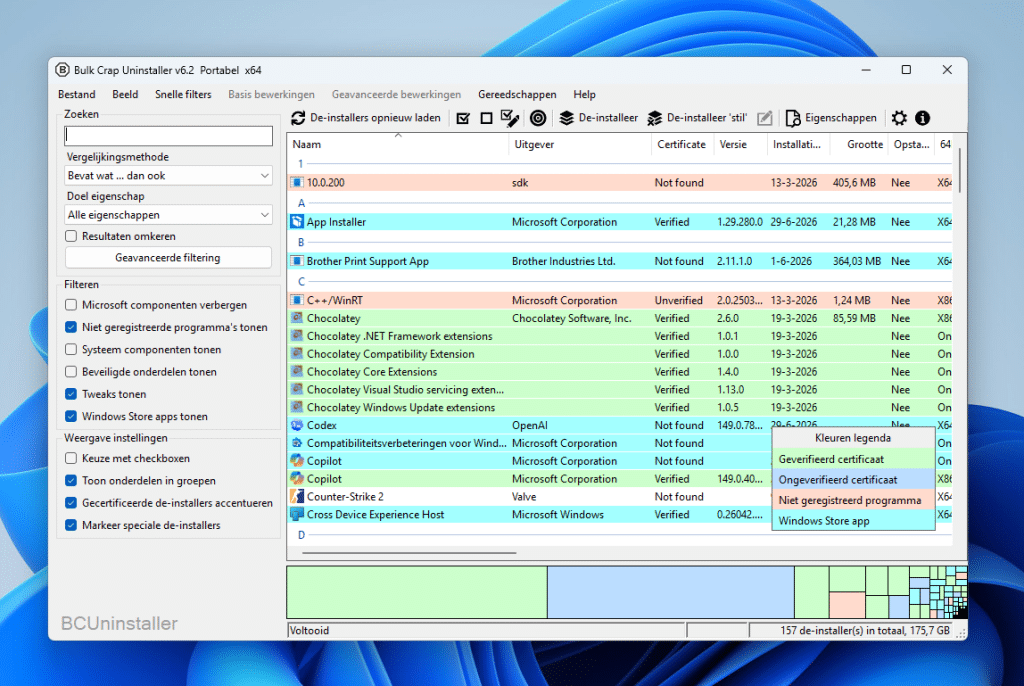Open settings via the gear icon

pos(899,118)
